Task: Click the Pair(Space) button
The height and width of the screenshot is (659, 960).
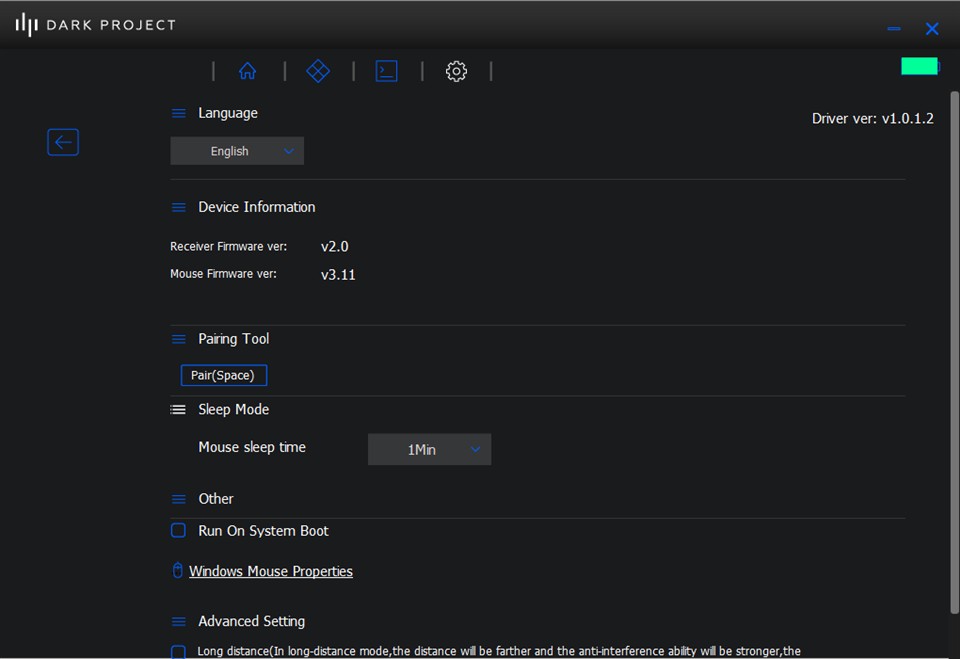Action: click(223, 375)
